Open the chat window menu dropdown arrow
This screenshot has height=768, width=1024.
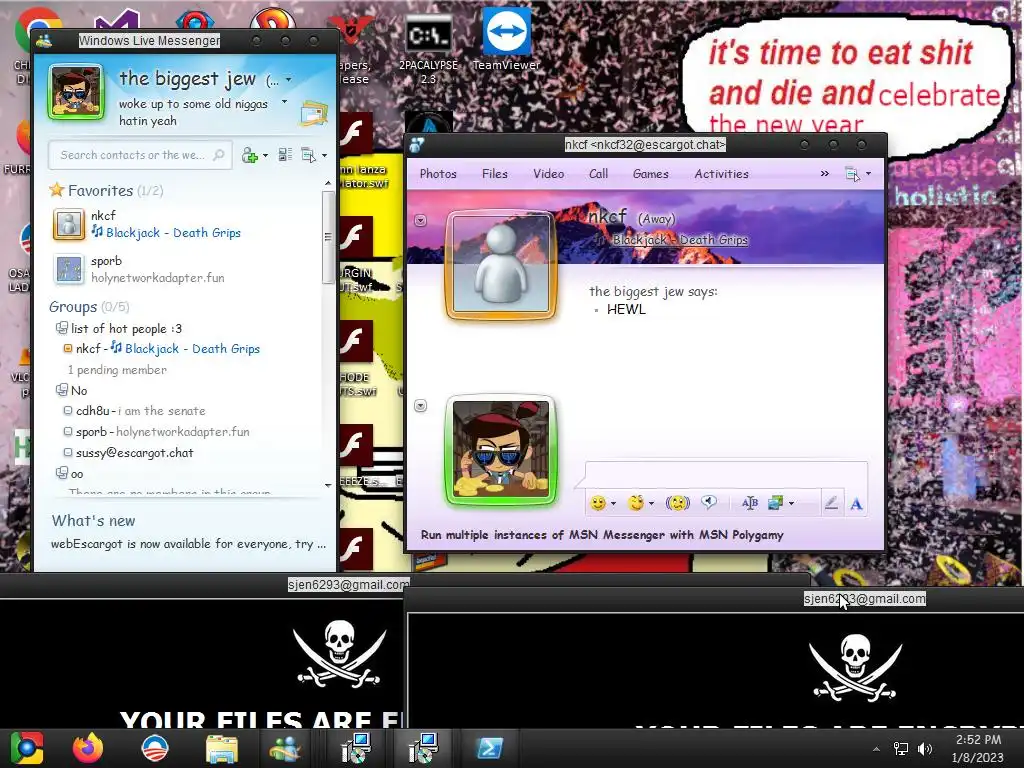[869, 174]
